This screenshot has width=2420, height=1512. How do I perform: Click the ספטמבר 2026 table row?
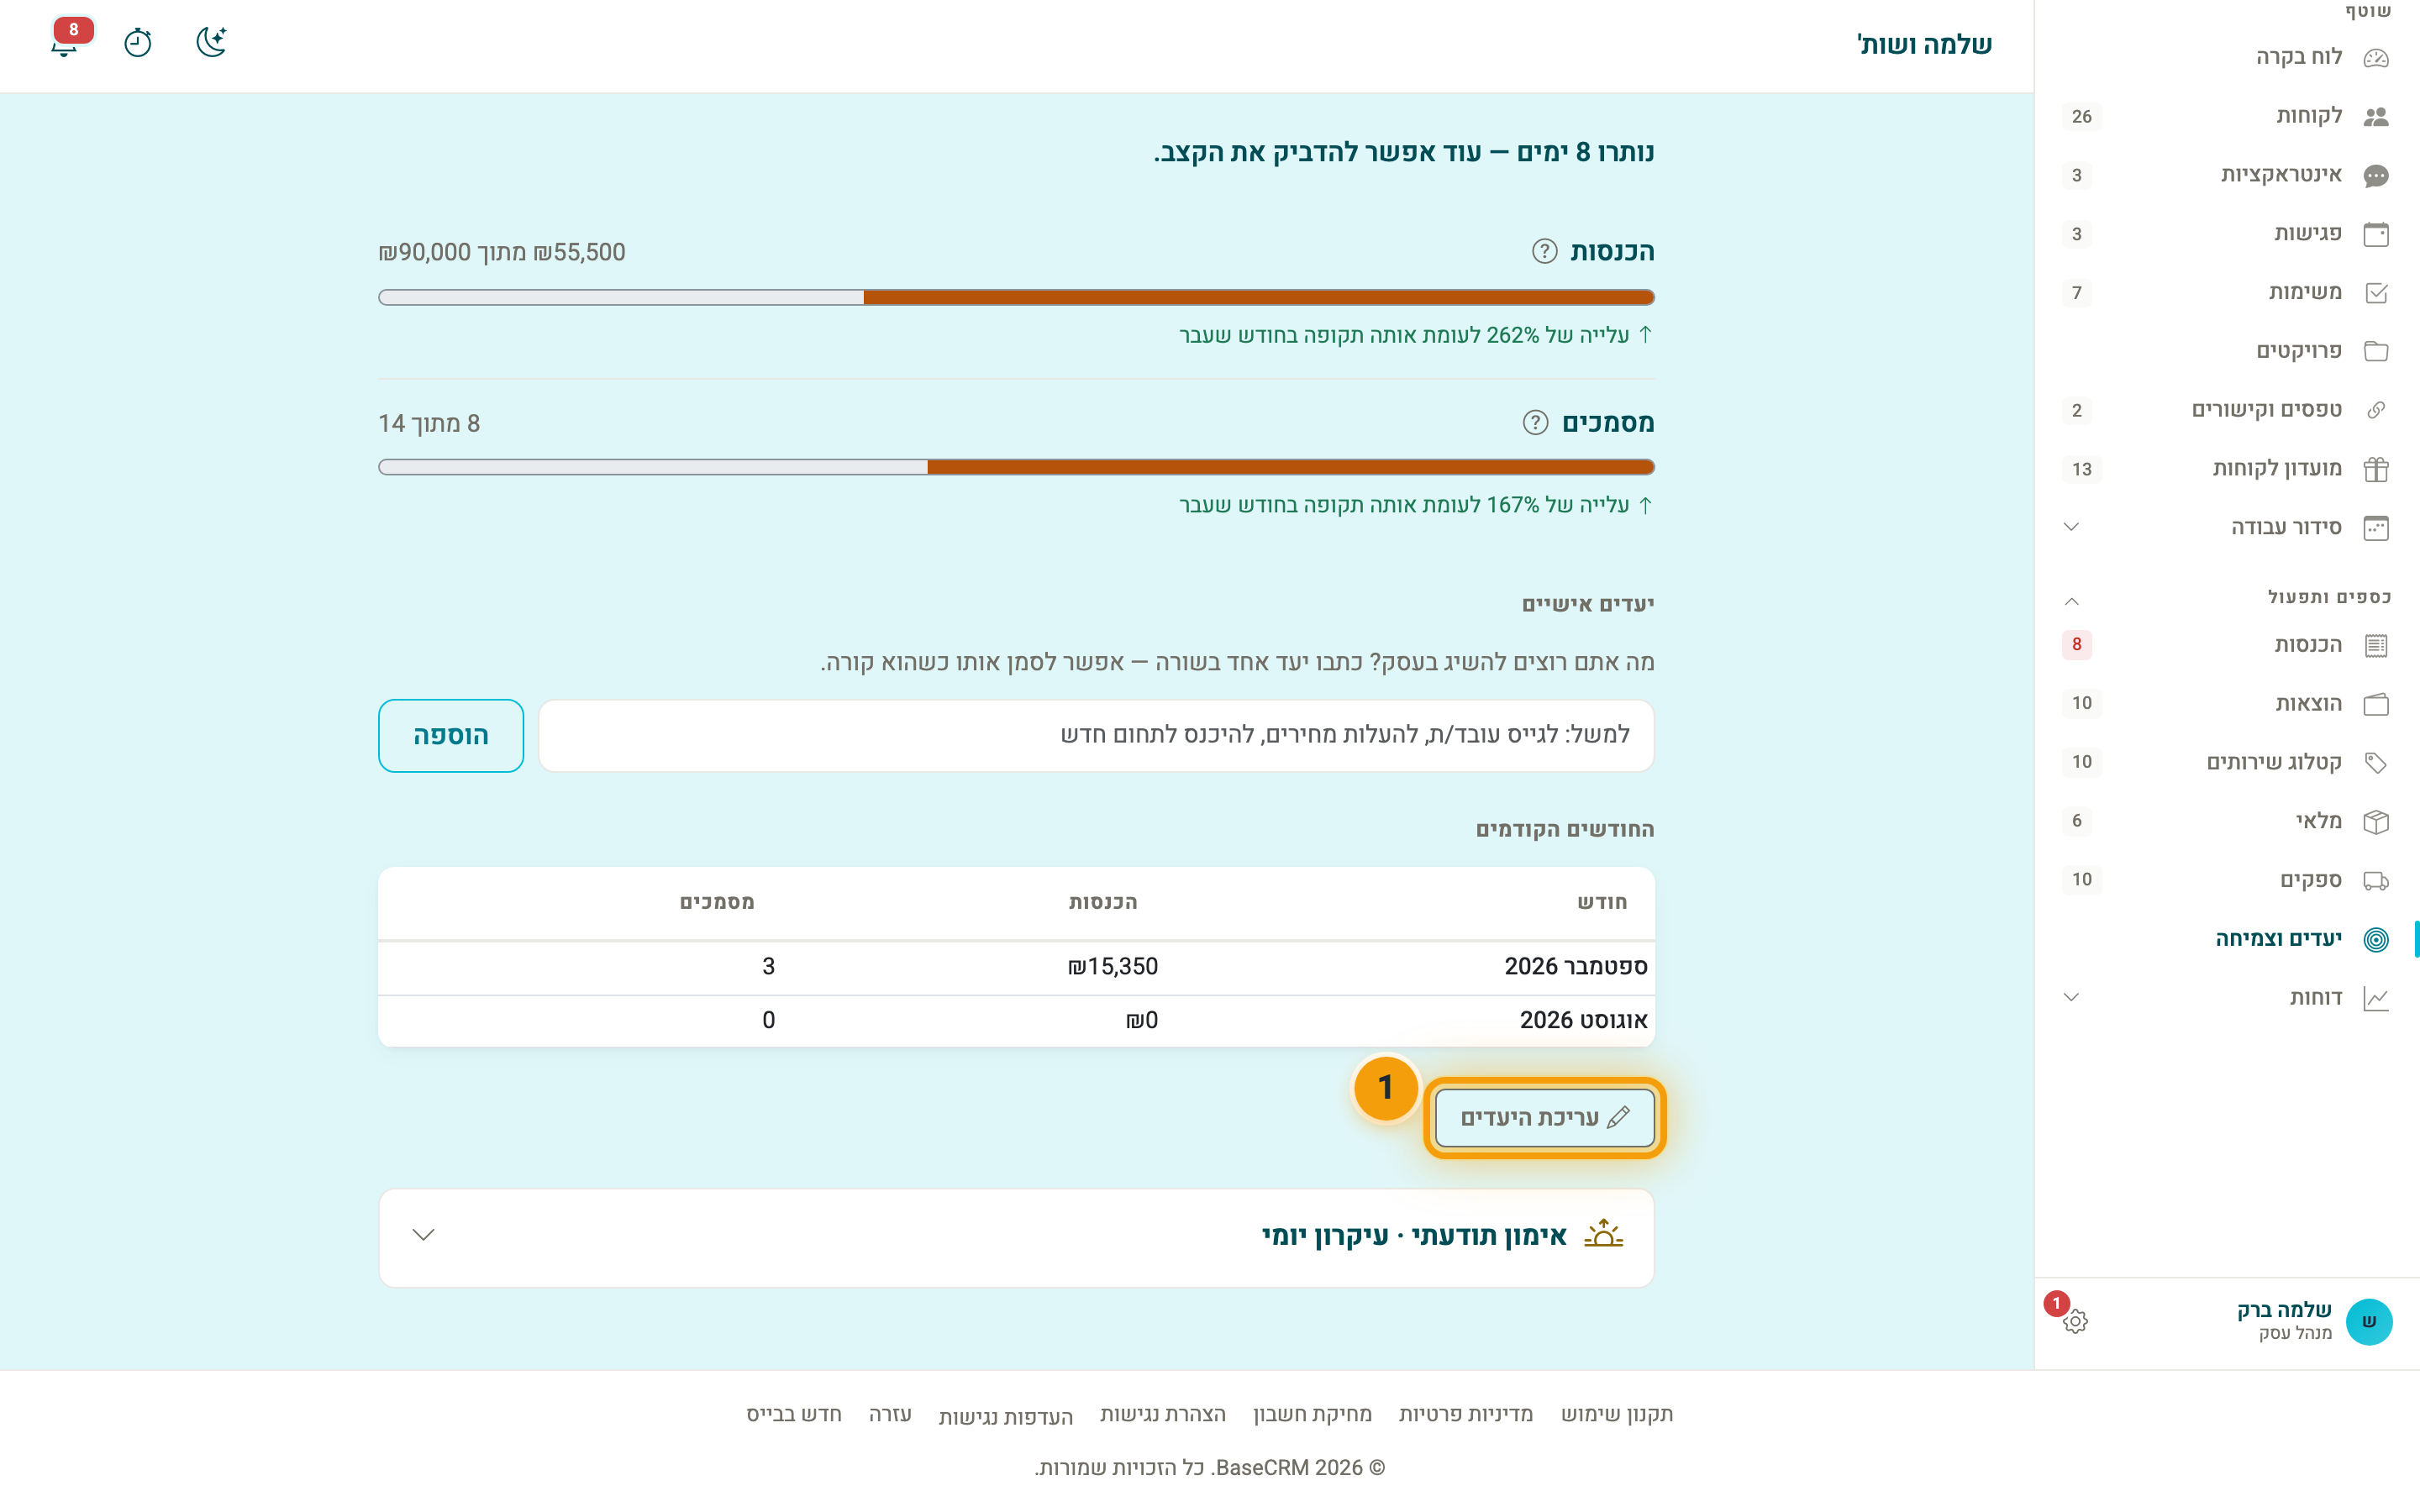coord(1016,967)
